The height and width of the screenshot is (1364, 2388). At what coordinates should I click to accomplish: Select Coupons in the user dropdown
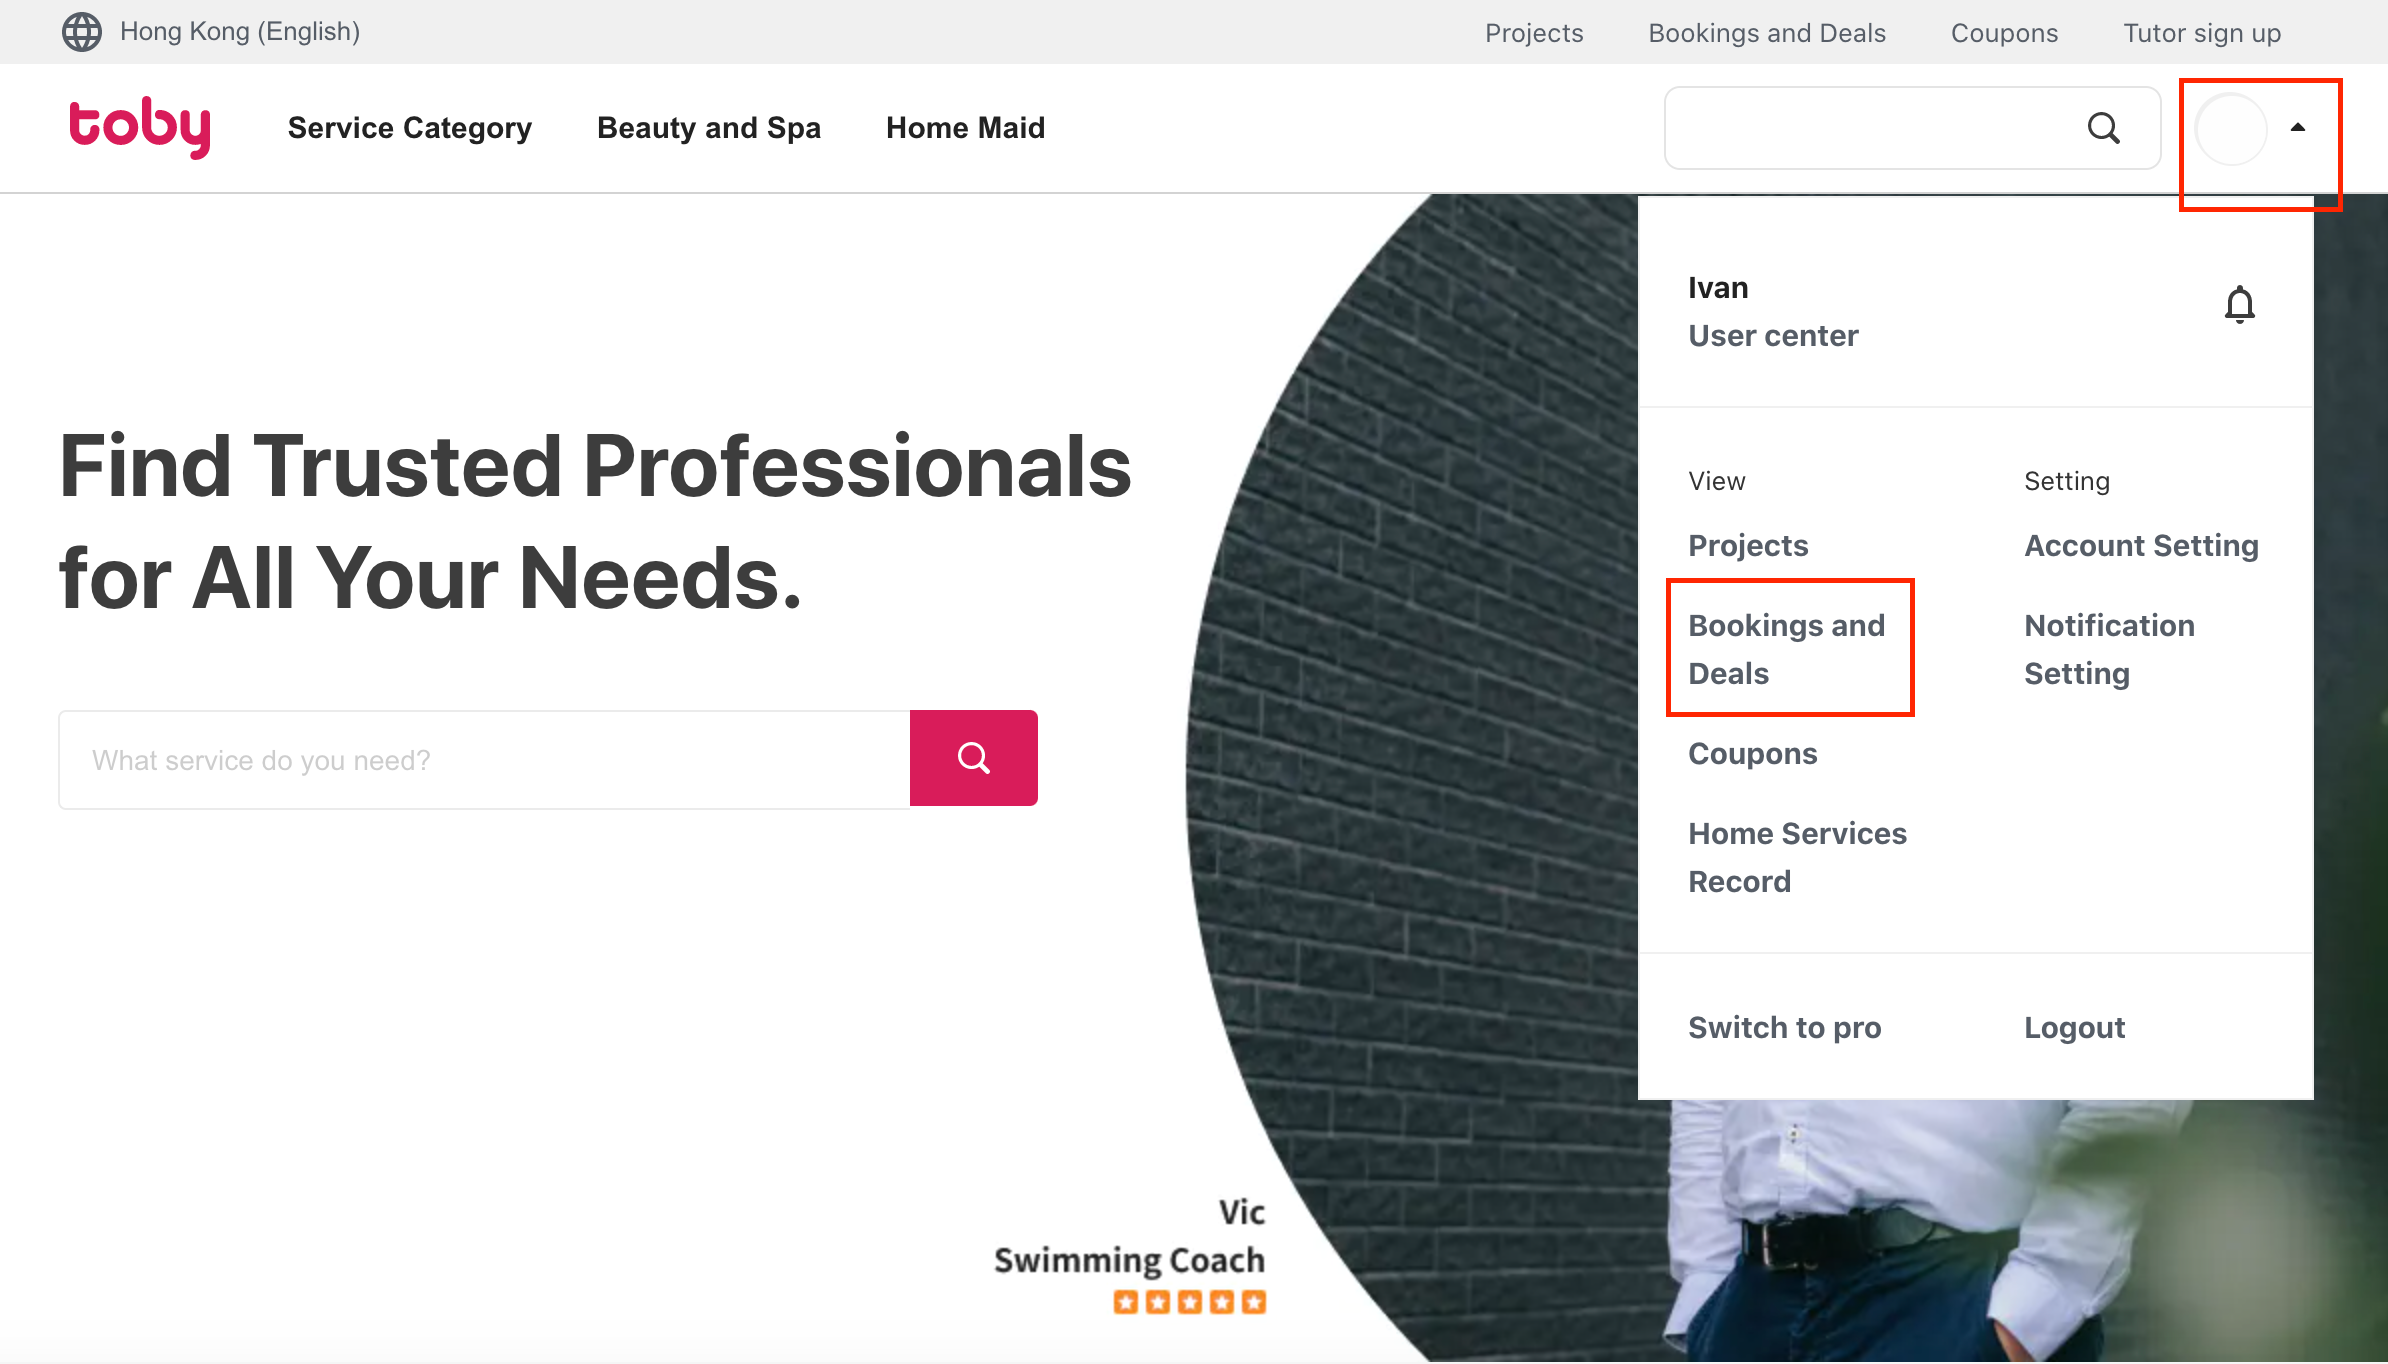pos(1752,754)
